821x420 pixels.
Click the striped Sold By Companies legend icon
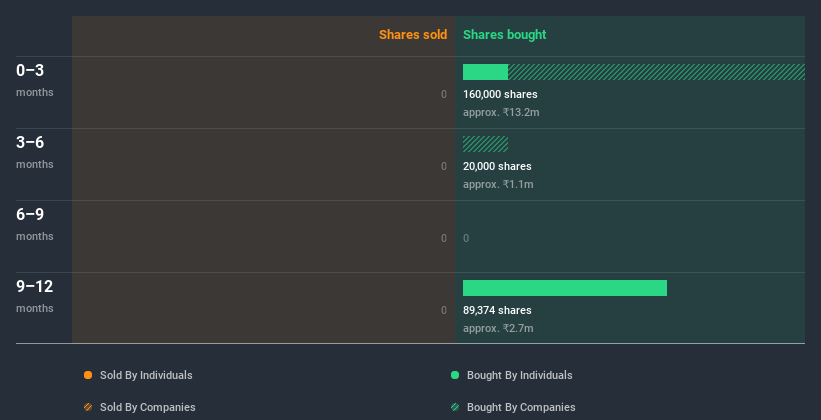[x=88, y=407]
